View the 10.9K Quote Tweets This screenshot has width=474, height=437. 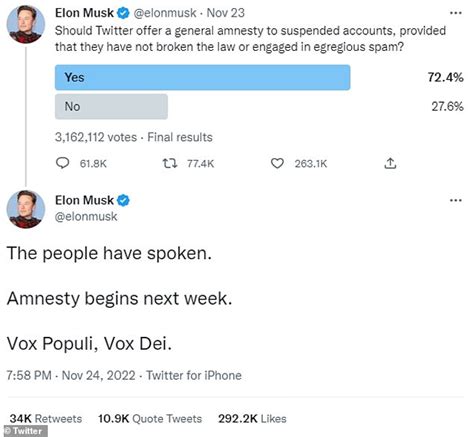point(150,418)
